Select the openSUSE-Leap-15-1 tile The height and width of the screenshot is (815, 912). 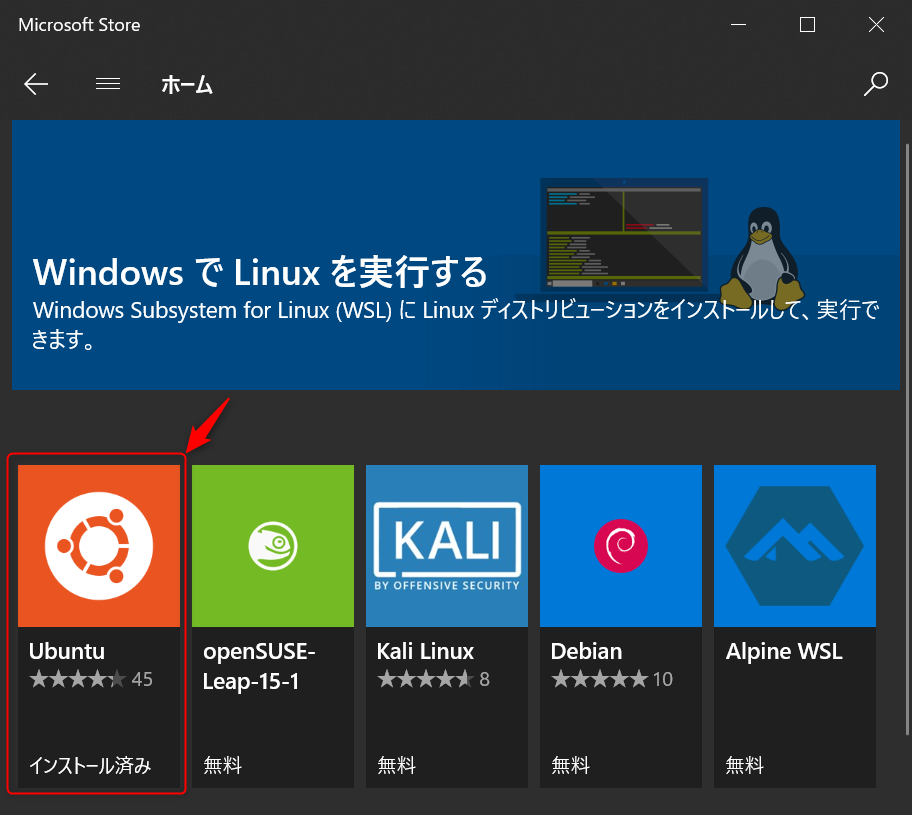[272, 545]
